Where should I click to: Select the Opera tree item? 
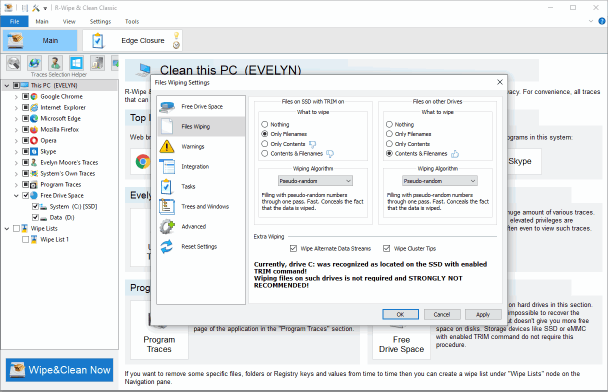click(x=48, y=141)
